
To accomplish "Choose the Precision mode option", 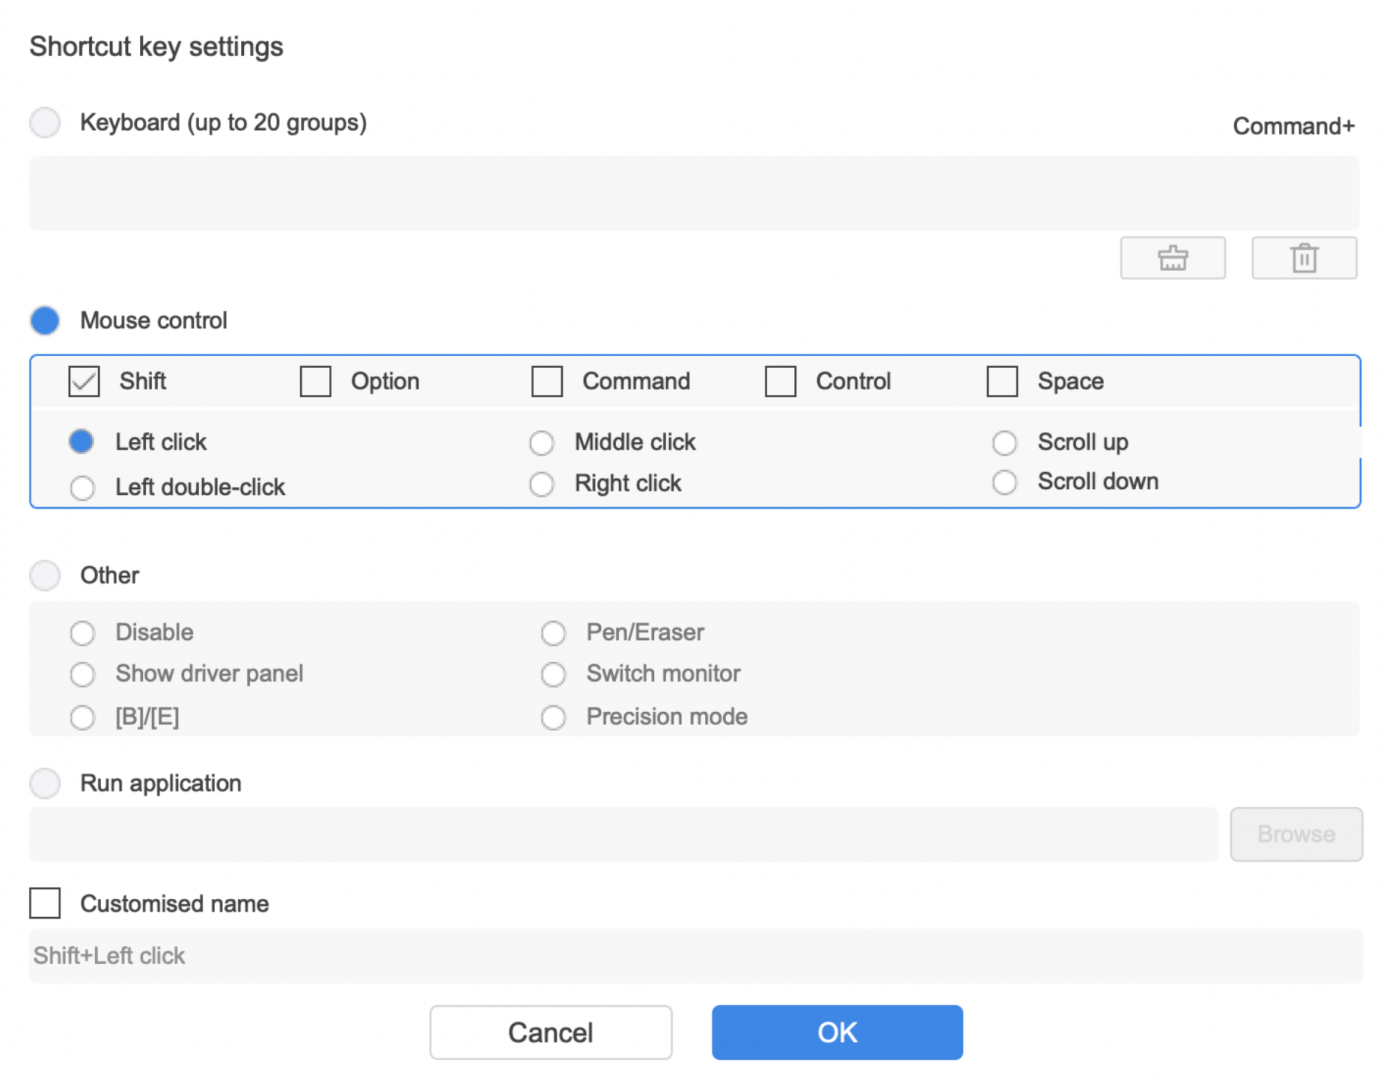I will (554, 718).
